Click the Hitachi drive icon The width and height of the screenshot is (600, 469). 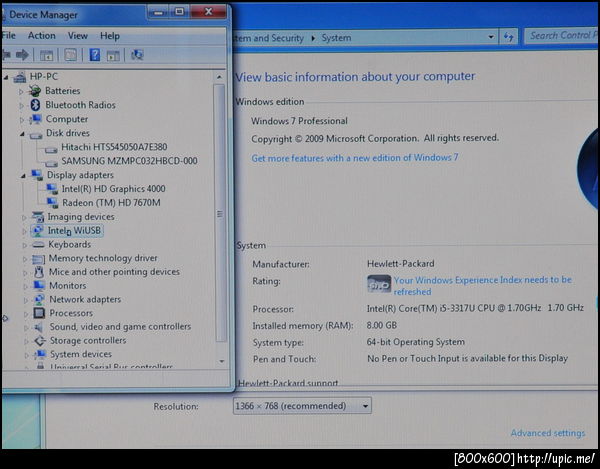click(x=51, y=150)
